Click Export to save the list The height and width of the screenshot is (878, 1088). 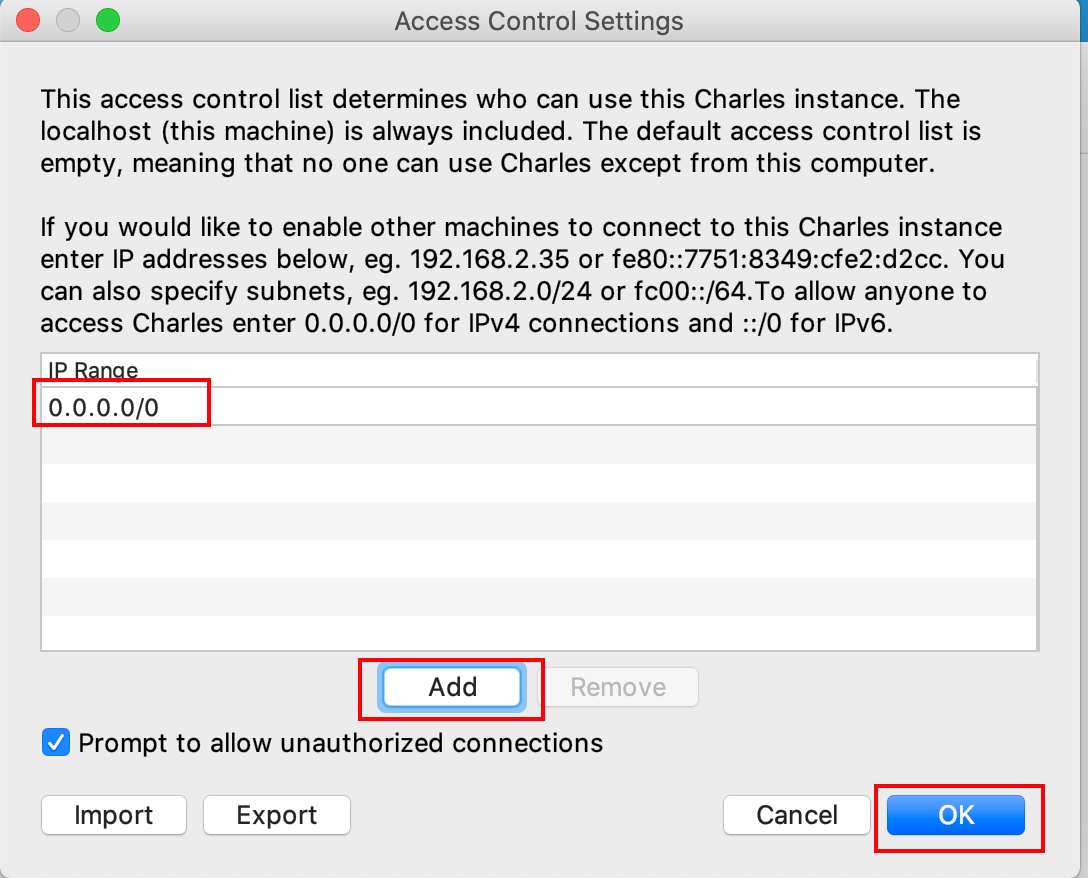(277, 815)
